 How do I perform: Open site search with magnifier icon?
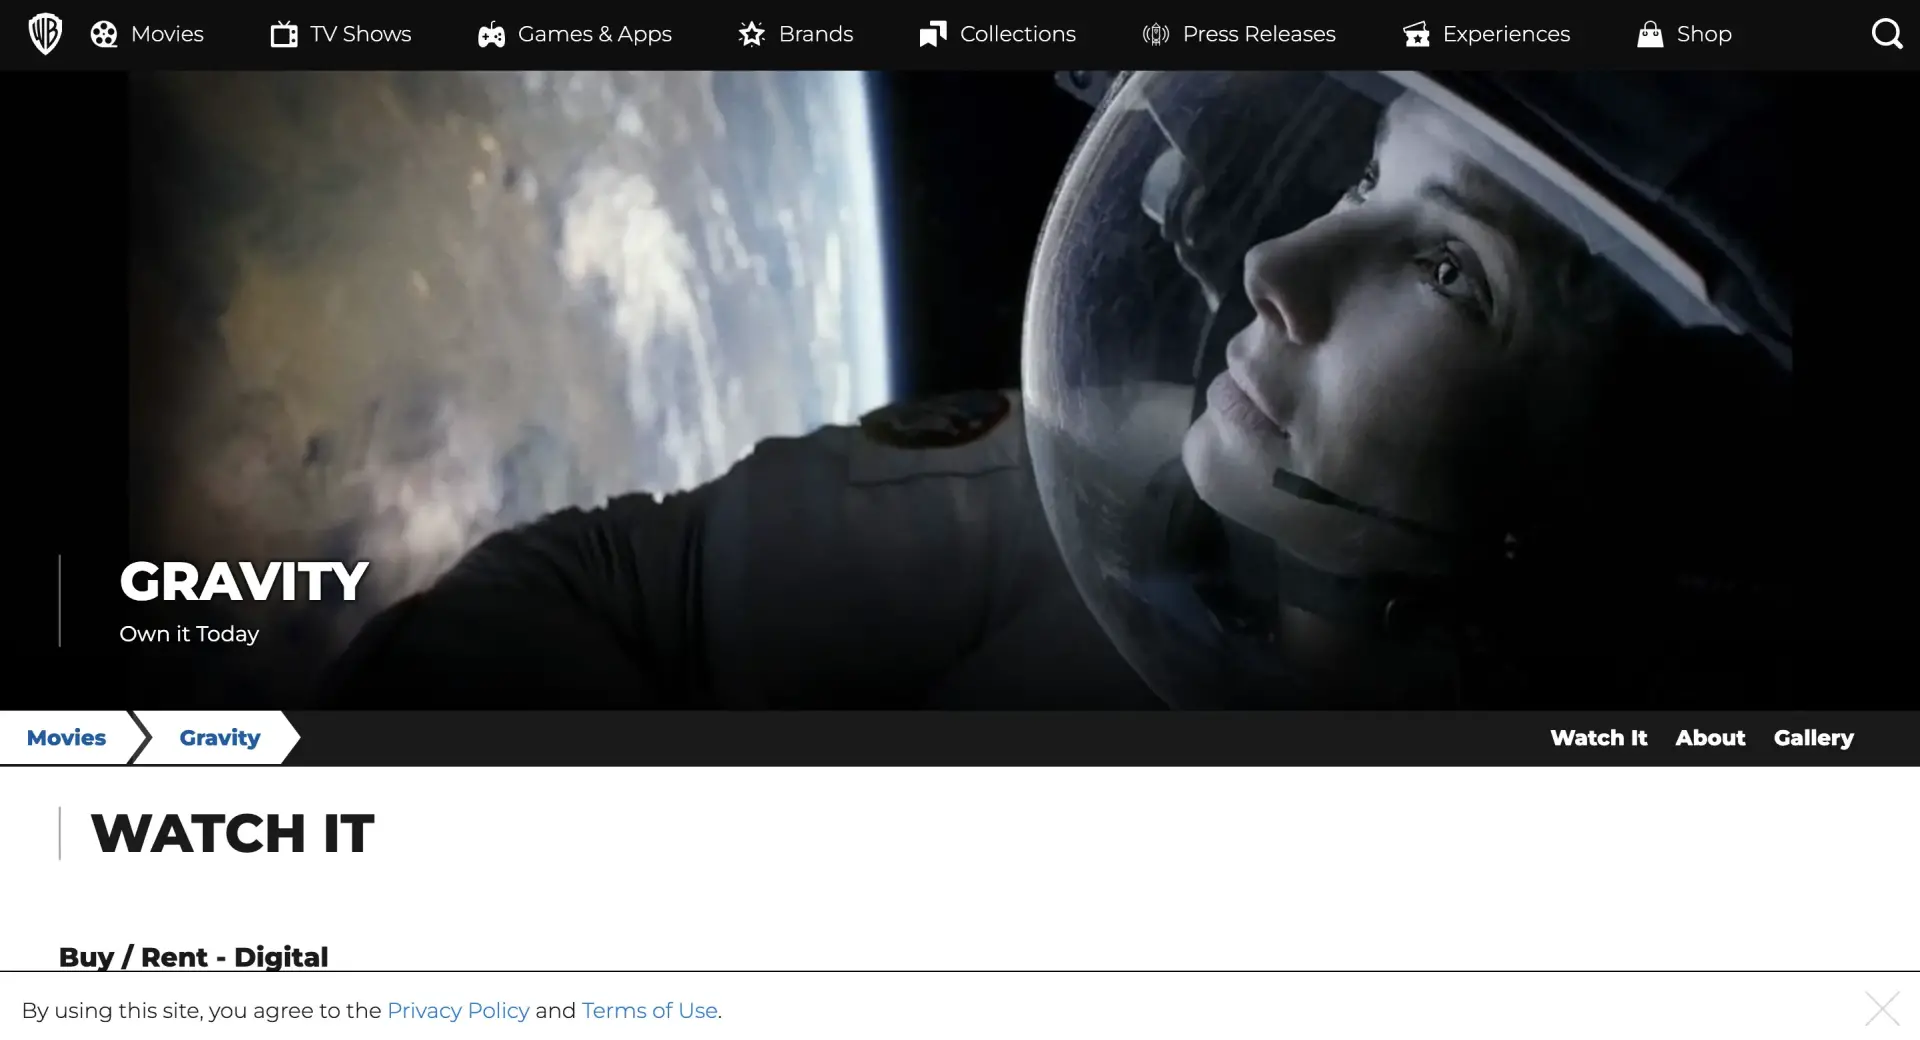[x=1887, y=34]
